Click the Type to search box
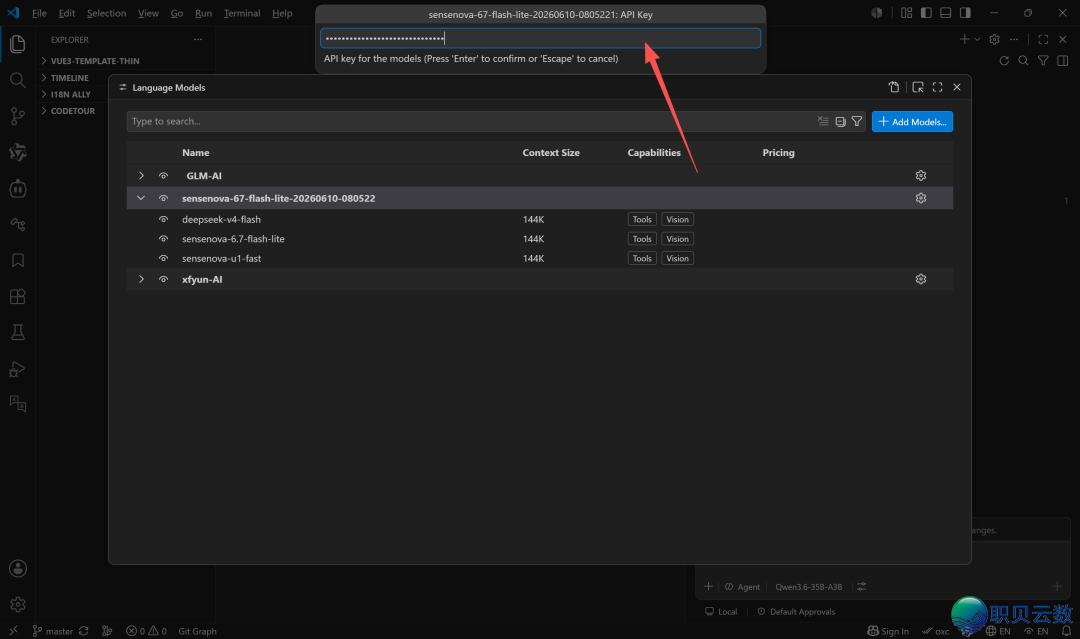This screenshot has height=639, width=1080. tap(468, 121)
